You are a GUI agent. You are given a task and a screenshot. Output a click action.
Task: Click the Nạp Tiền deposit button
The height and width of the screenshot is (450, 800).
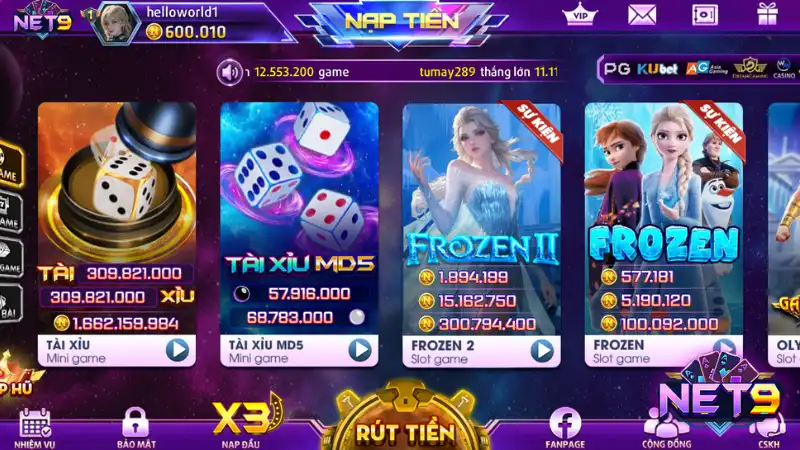[402, 21]
